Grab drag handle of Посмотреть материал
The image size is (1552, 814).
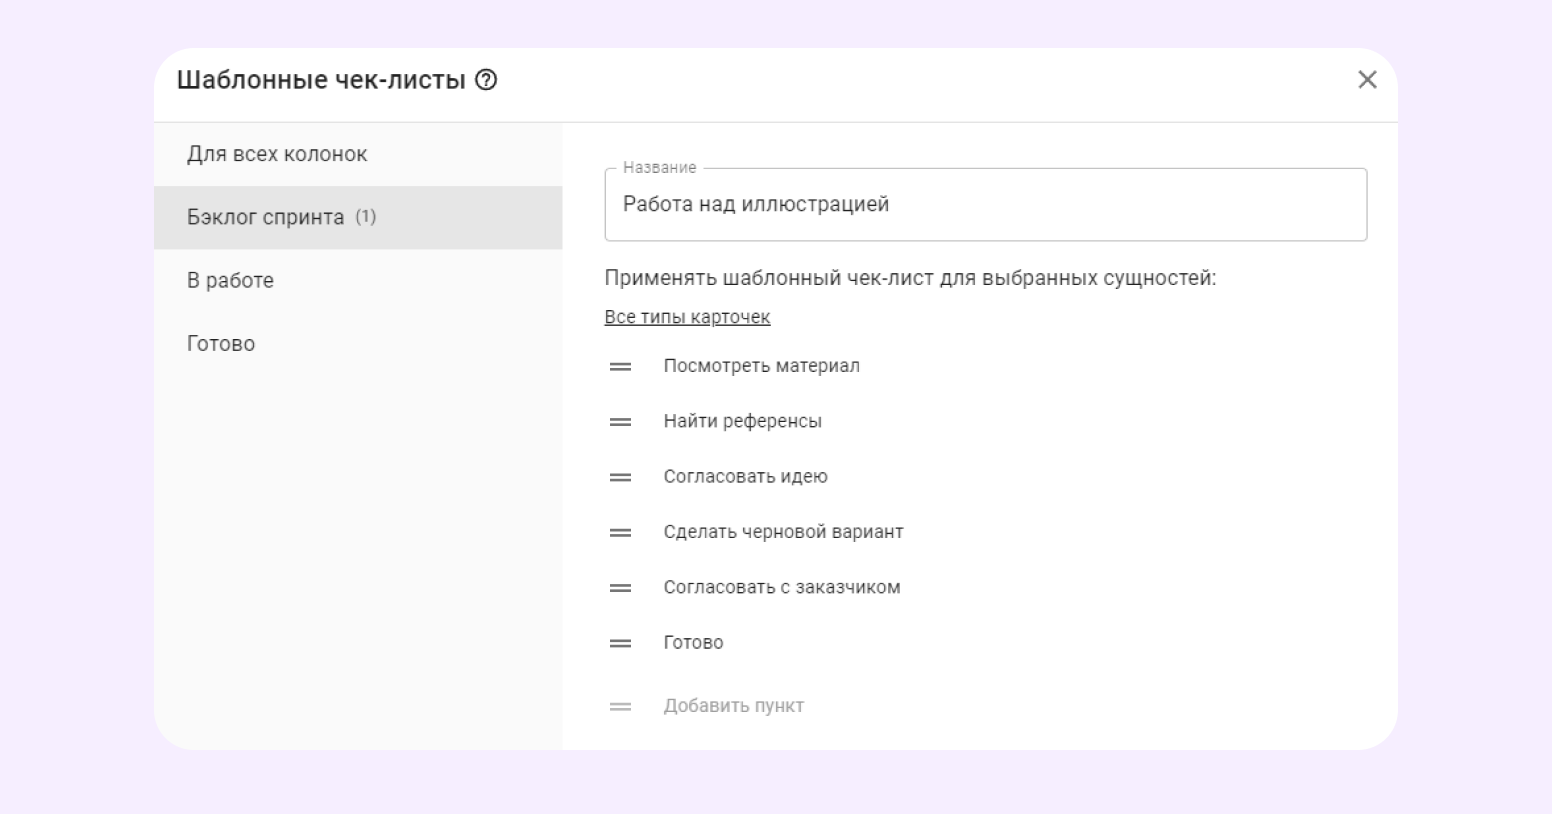(x=620, y=367)
